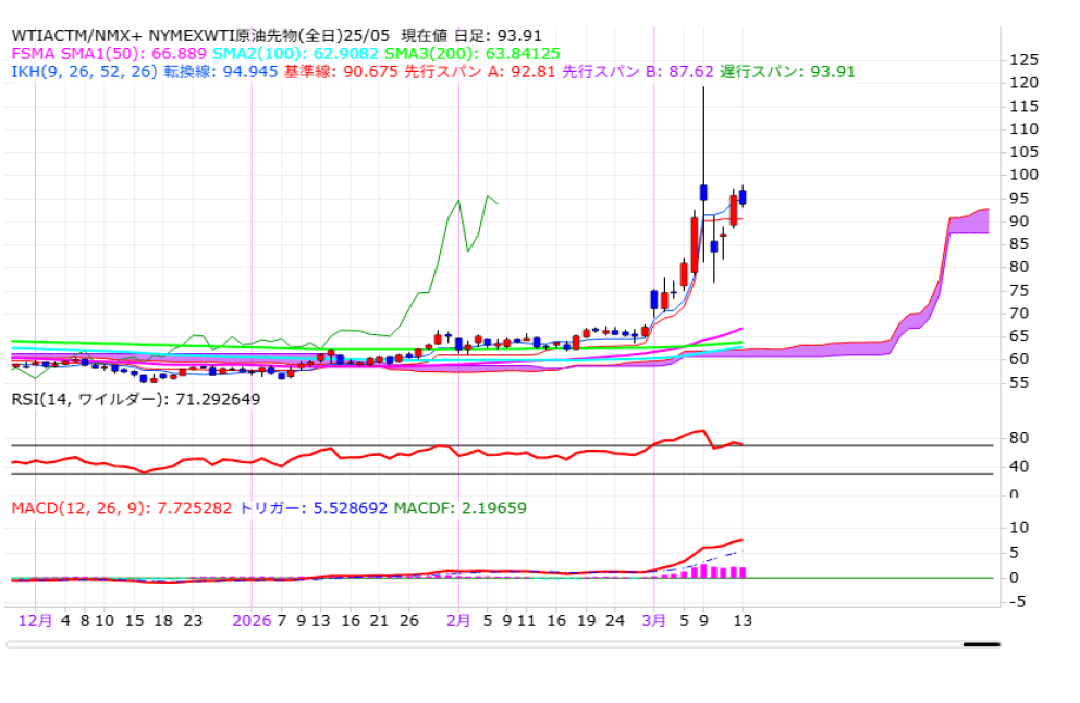Click the purple Ichimoku cloud at far right
The image size is (1080, 703).
click(x=968, y=225)
